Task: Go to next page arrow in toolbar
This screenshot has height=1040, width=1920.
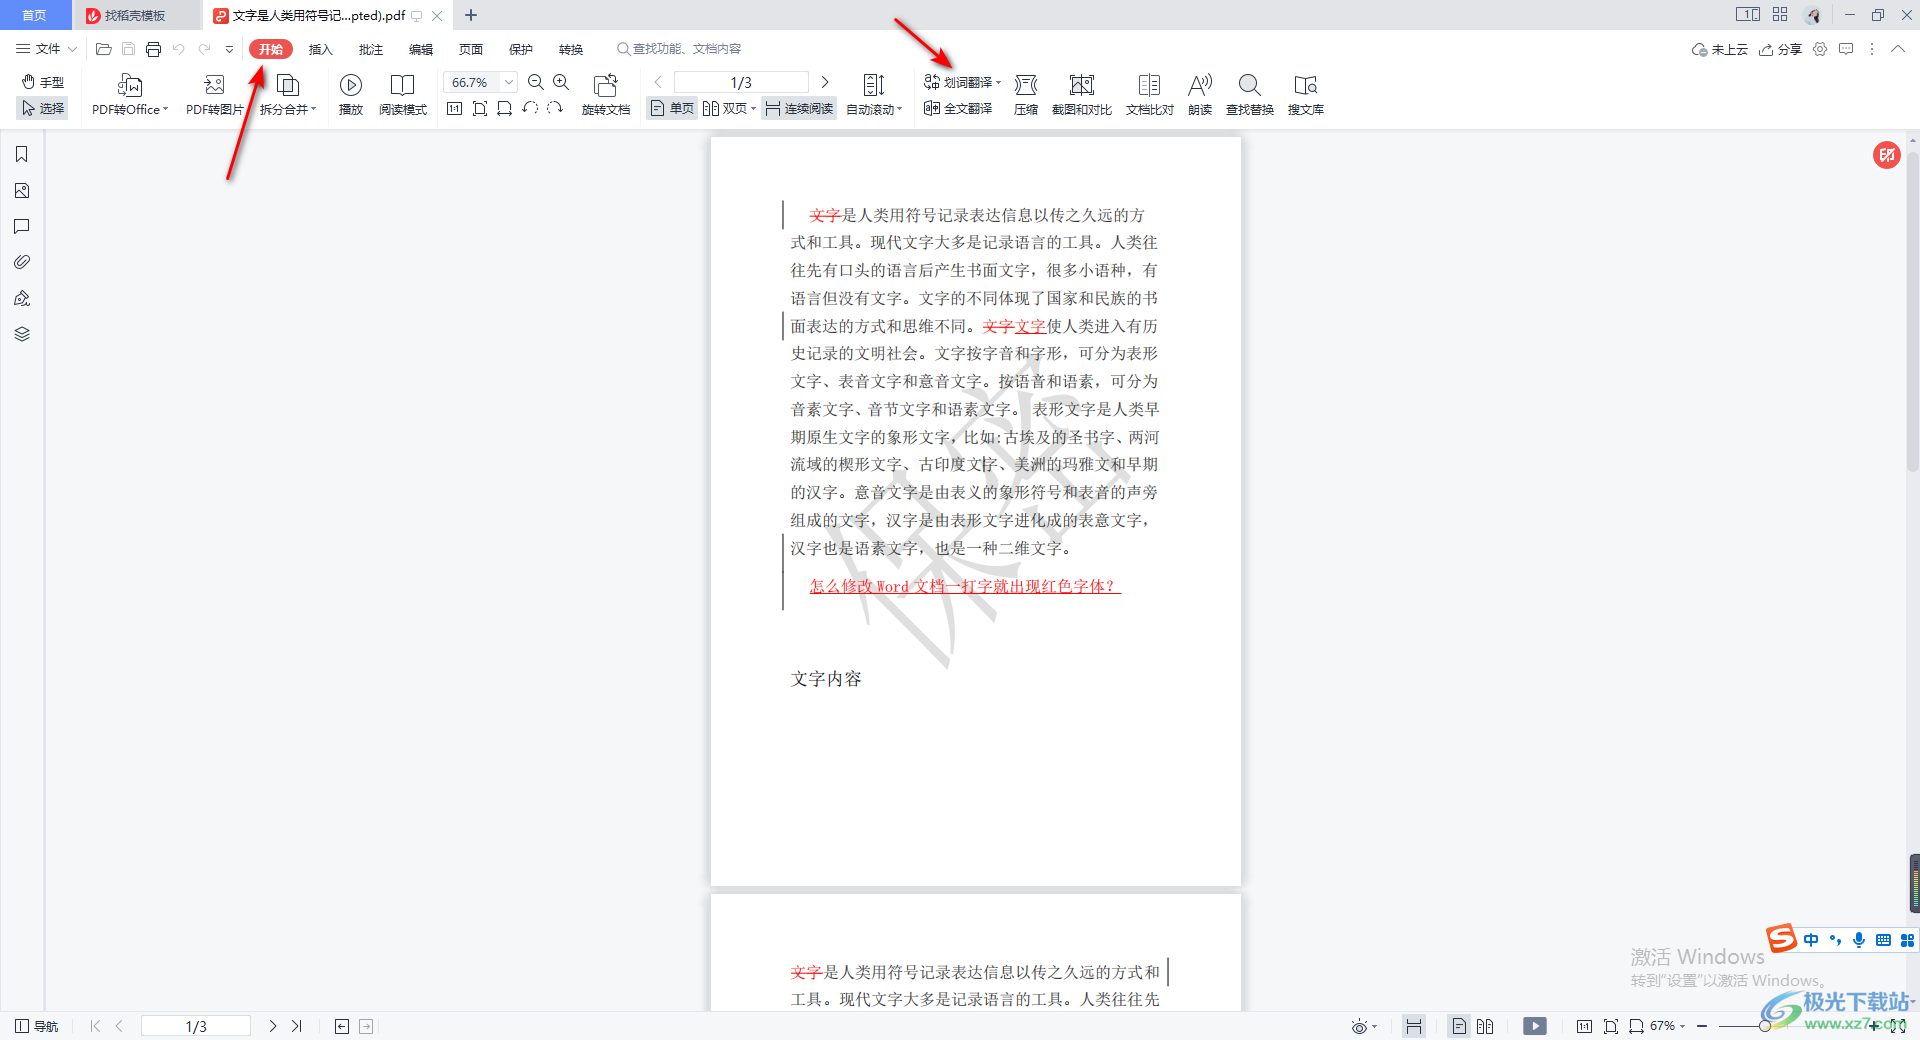Action: tap(825, 82)
